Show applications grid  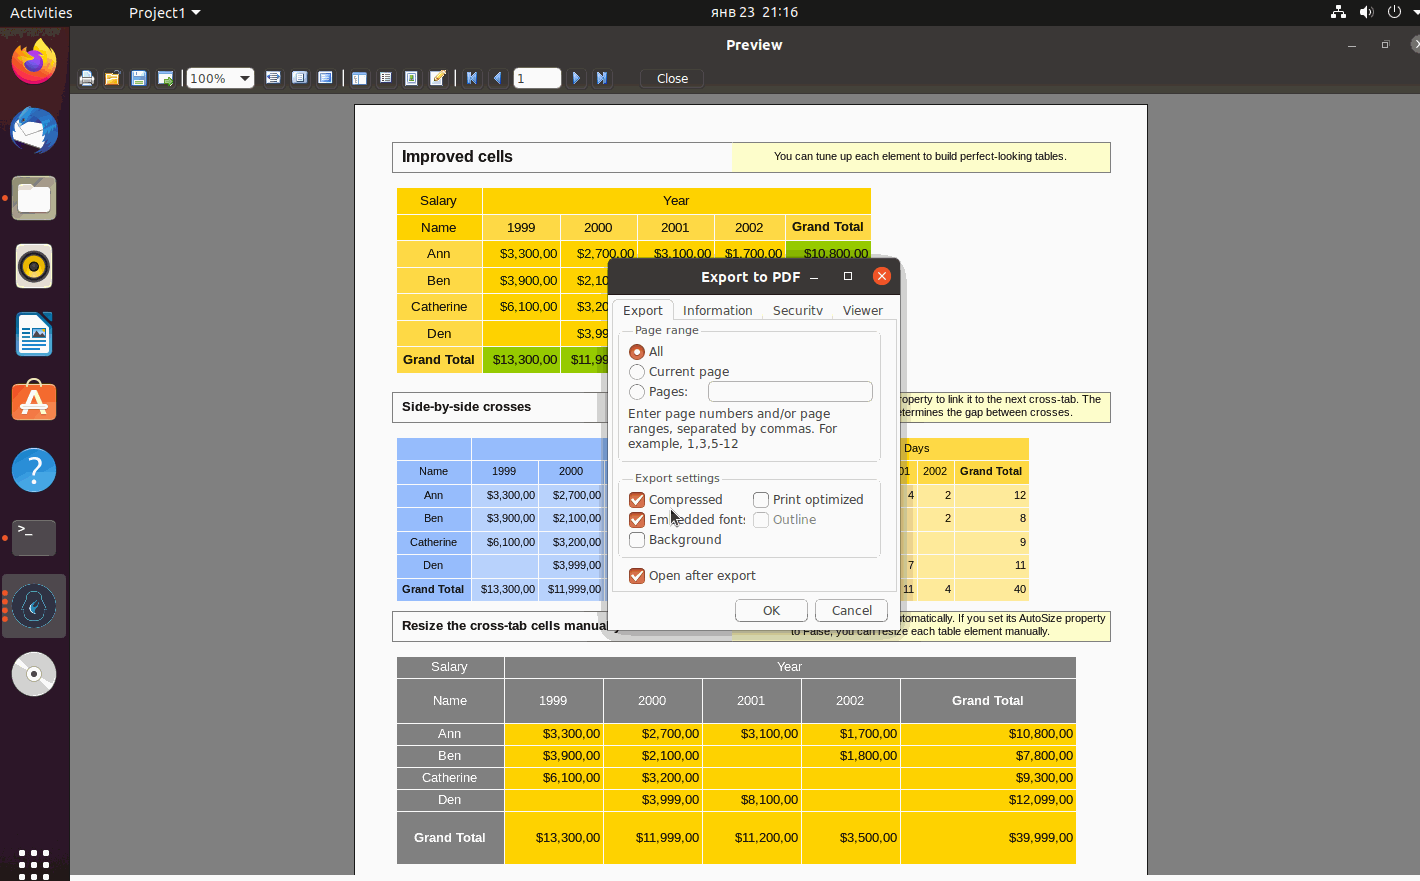34,864
